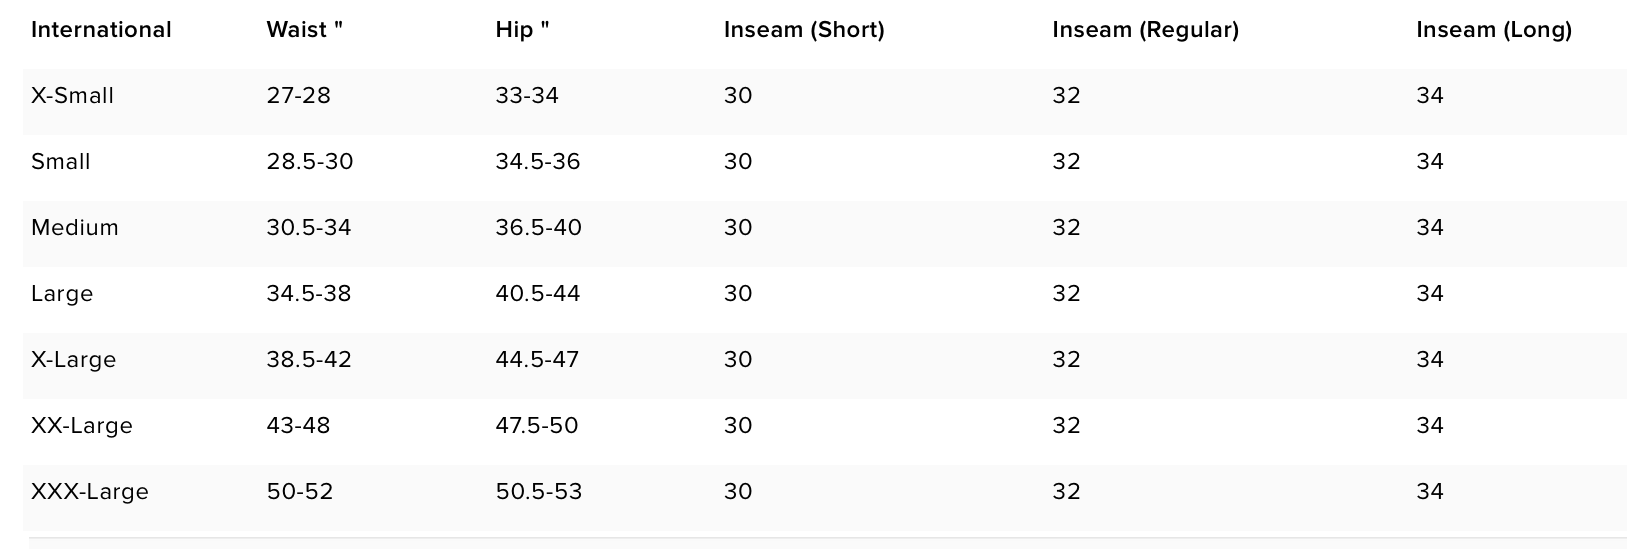Screen dimensions: 1627x549
Task: Click the Inseam (Long) column header
Action: [x=1494, y=30]
